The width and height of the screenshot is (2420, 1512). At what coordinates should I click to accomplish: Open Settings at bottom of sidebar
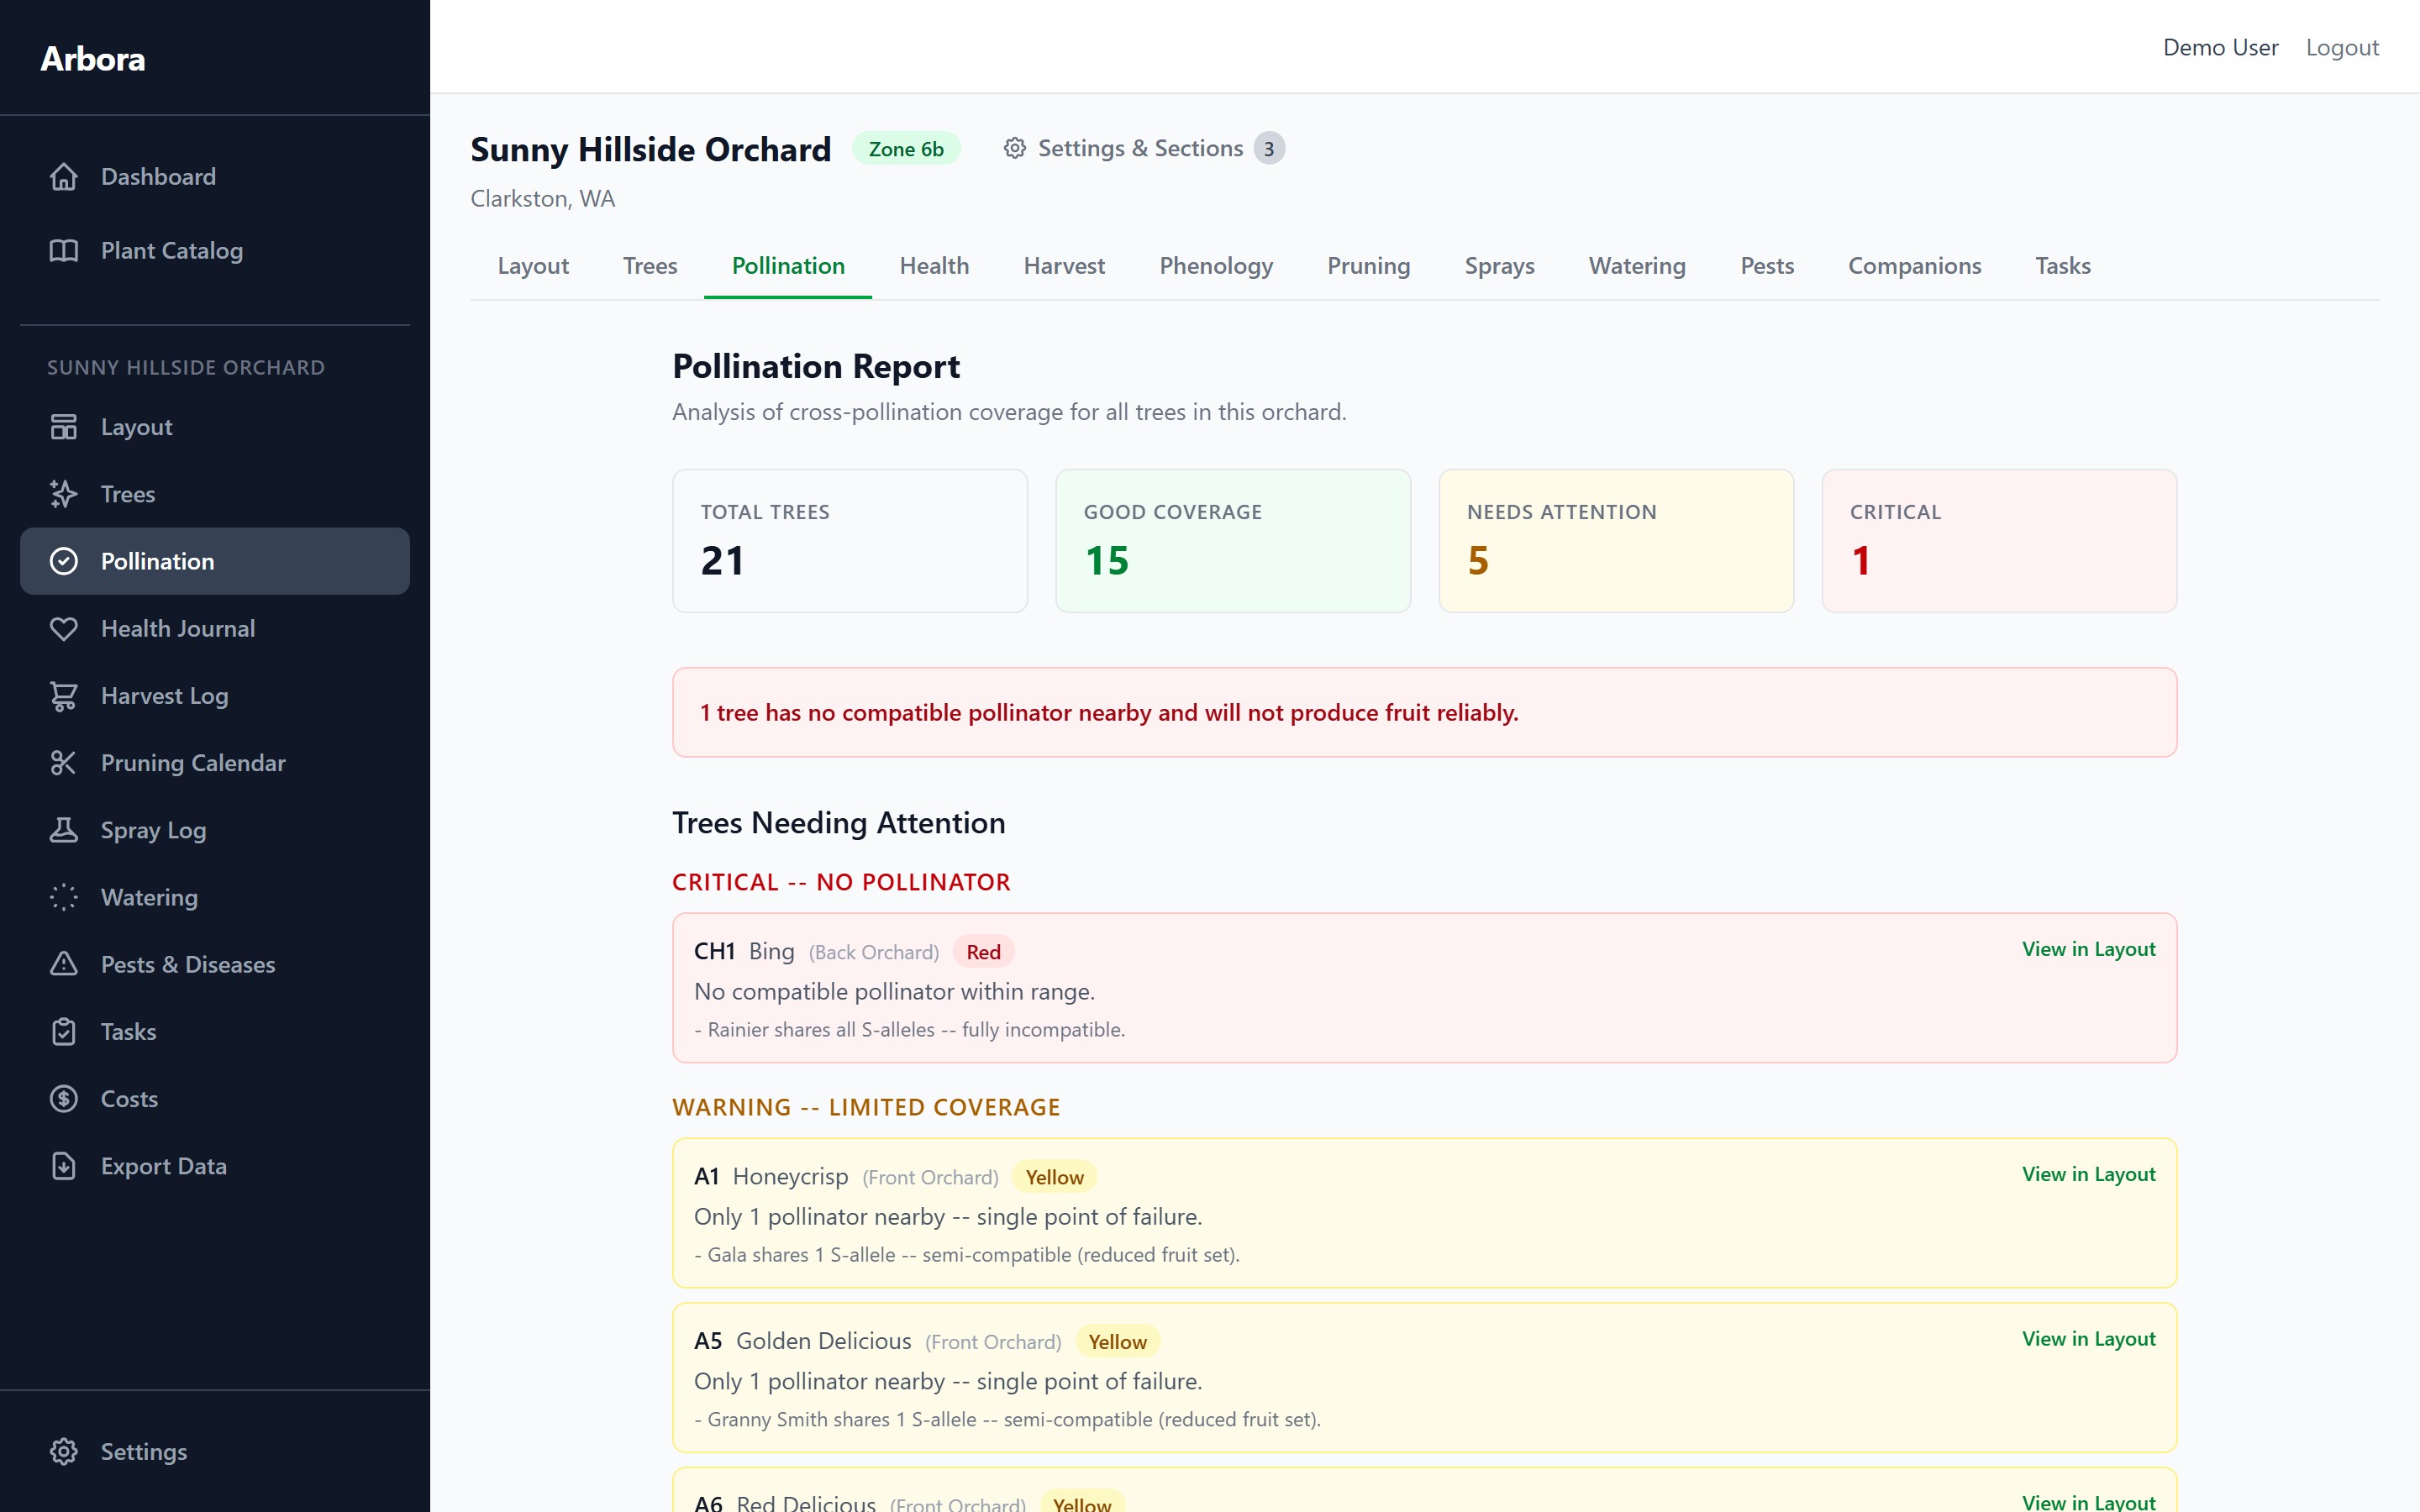[x=143, y=1451]
